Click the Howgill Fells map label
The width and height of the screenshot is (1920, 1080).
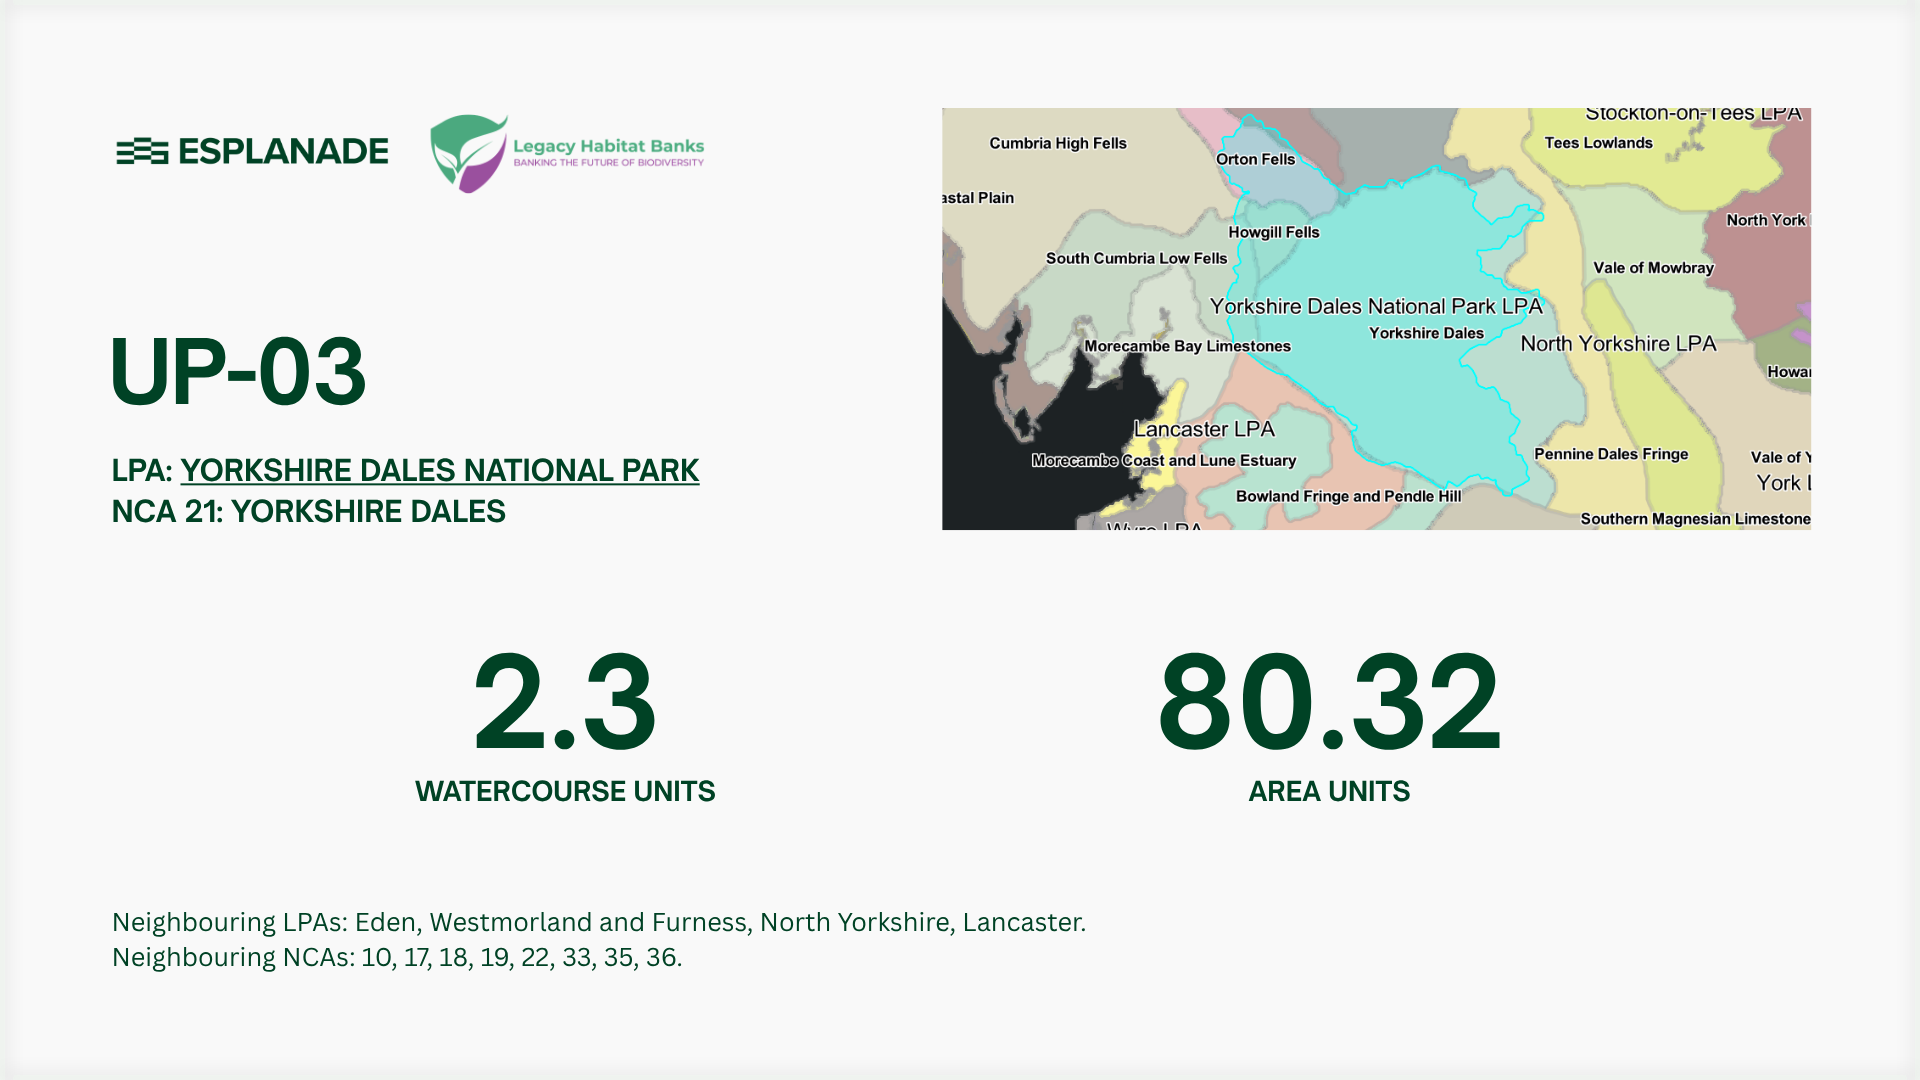1273,233
